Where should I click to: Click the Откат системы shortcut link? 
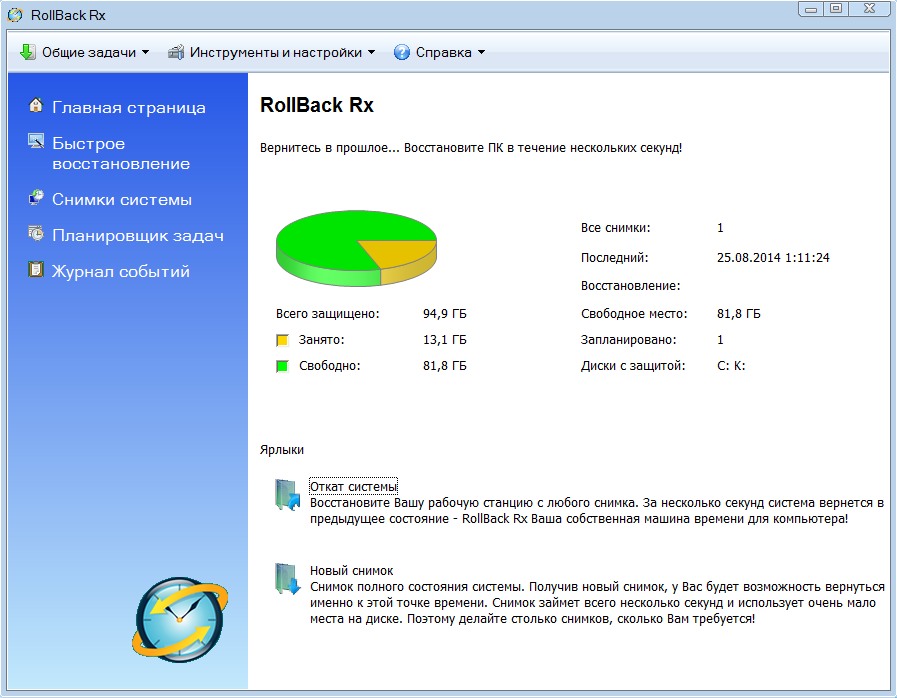pyautogui.click(x=353, y=486)
